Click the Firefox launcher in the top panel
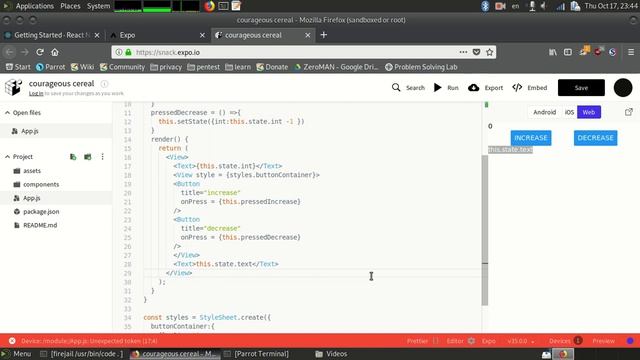 (x=209, y=6)
